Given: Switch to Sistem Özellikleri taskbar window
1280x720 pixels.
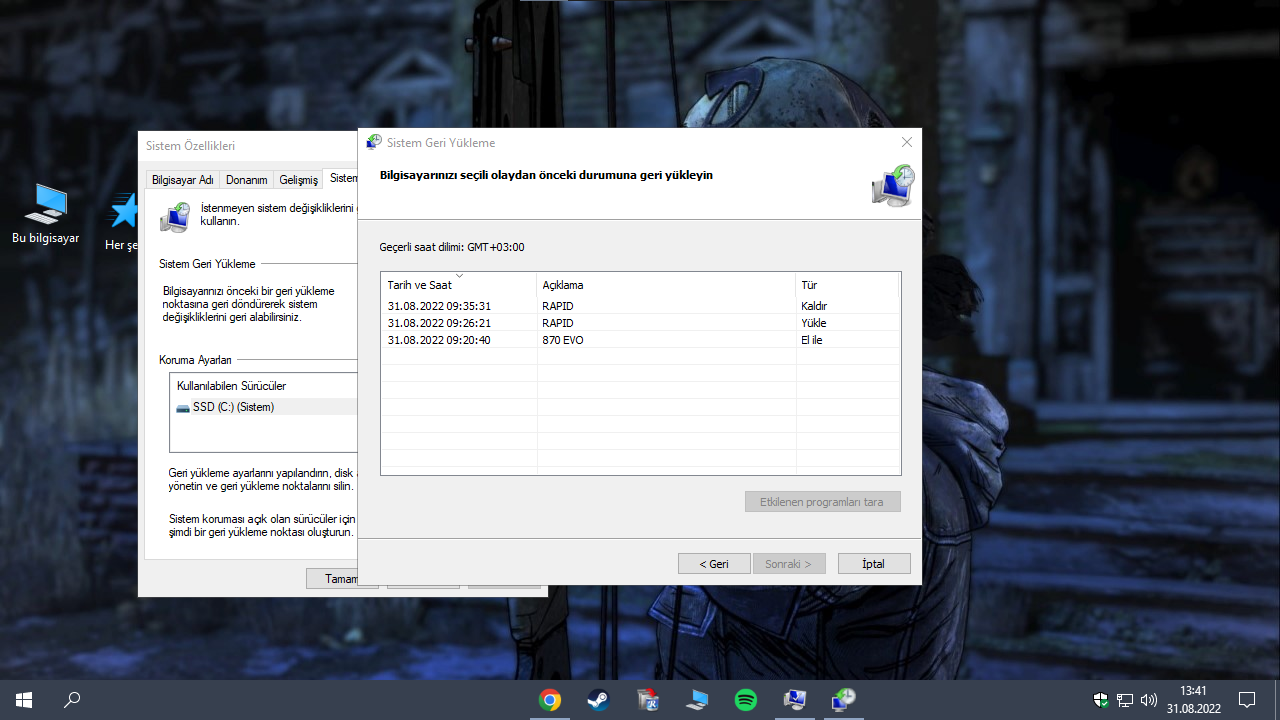Looking at the screenshot, I should (795, 700).
